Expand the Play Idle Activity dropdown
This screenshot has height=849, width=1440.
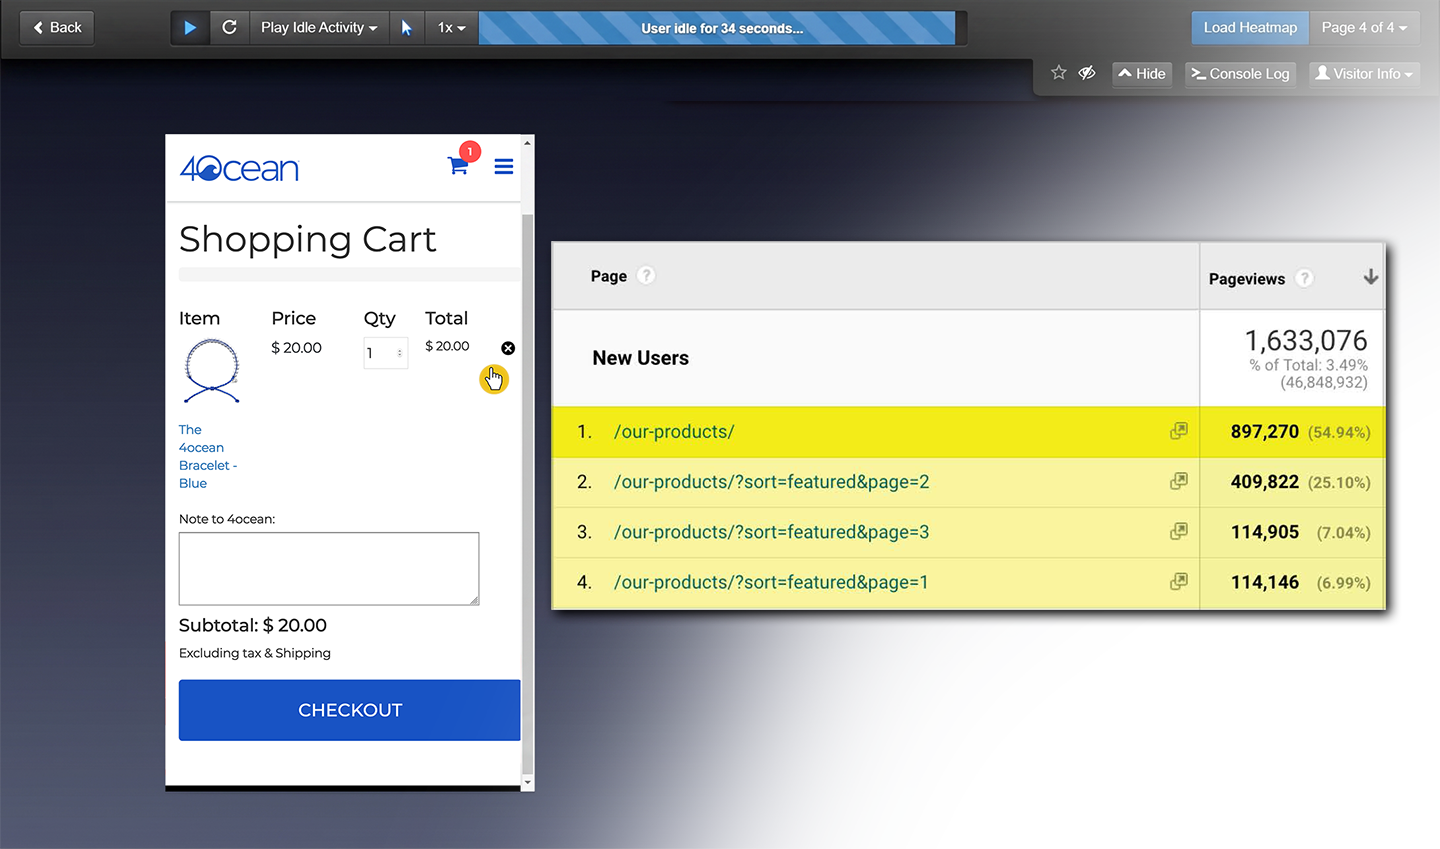(x=319, y=28)
